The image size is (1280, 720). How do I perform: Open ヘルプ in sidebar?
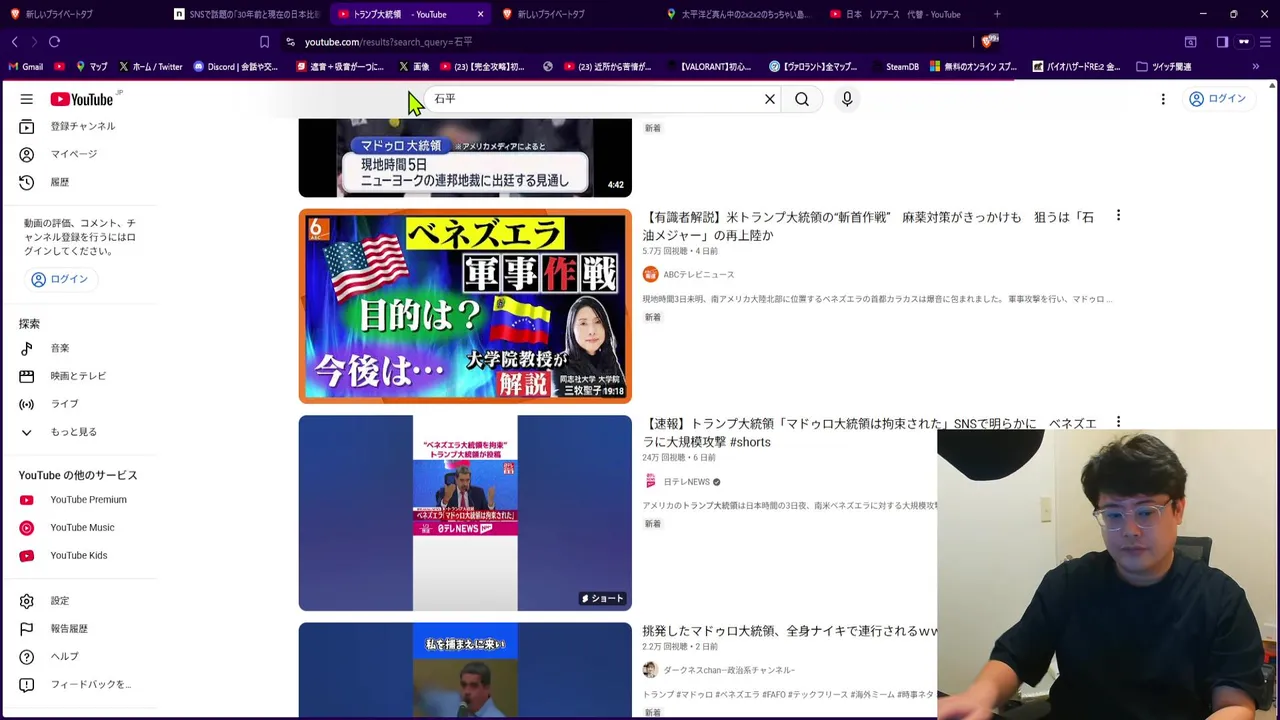[x=80, y=657]
